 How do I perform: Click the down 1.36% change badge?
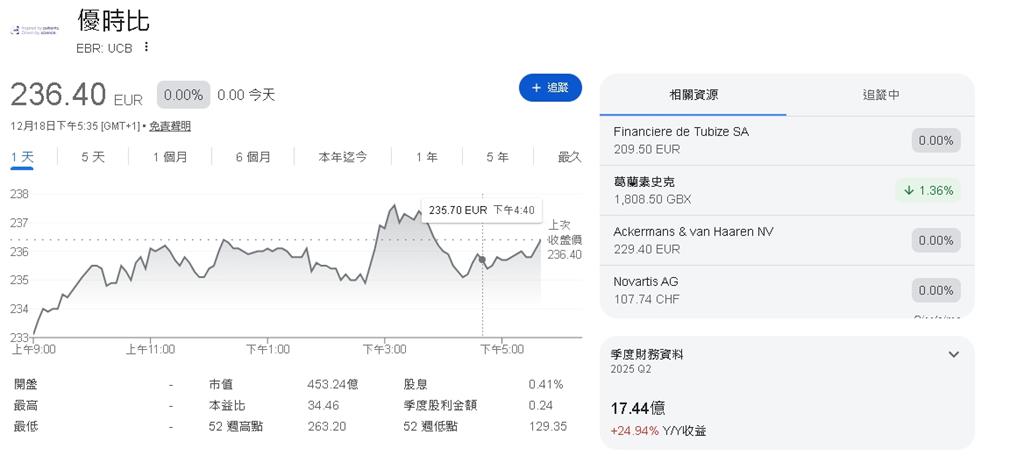pos(928,191)
